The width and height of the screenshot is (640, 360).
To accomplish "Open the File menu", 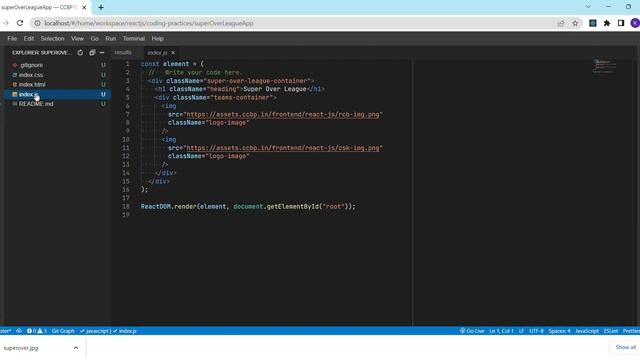I will point(12,38).
